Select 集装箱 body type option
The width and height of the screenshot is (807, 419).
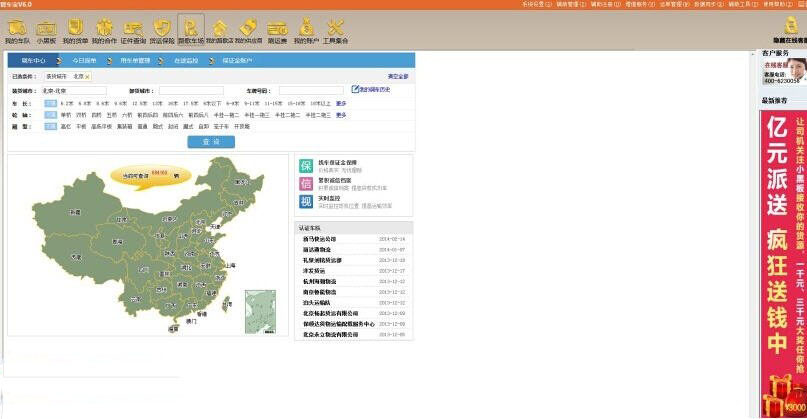click(125, 126)
